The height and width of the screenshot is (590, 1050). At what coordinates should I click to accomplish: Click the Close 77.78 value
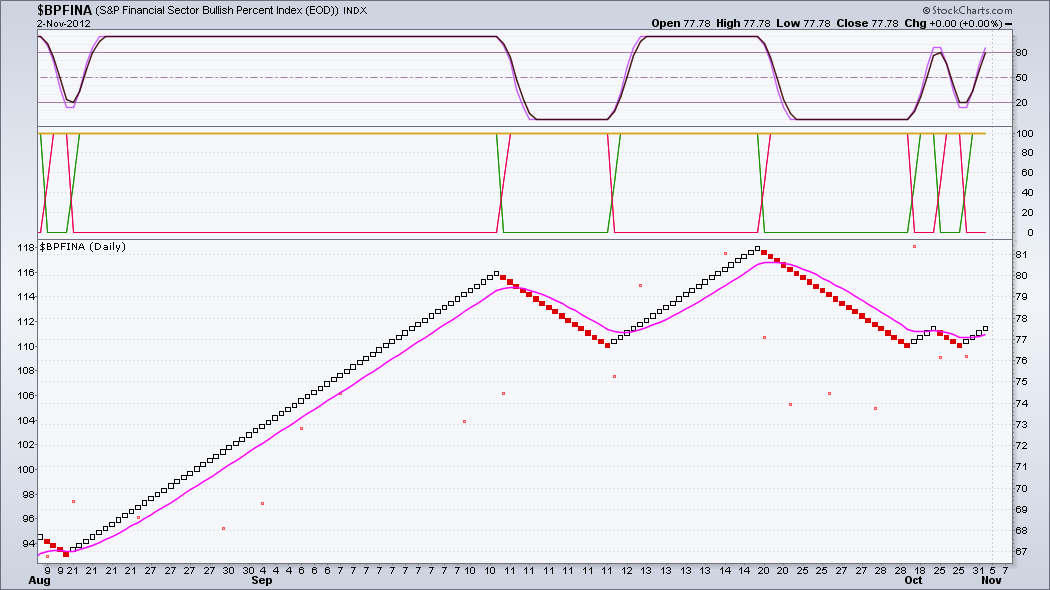(867, 23)
